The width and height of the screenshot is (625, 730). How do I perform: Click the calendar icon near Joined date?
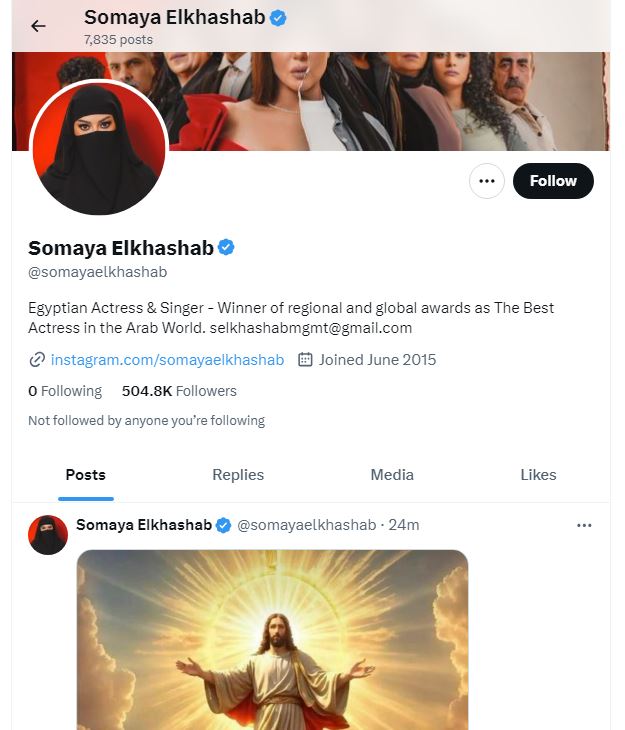click(x=306, y=360)
